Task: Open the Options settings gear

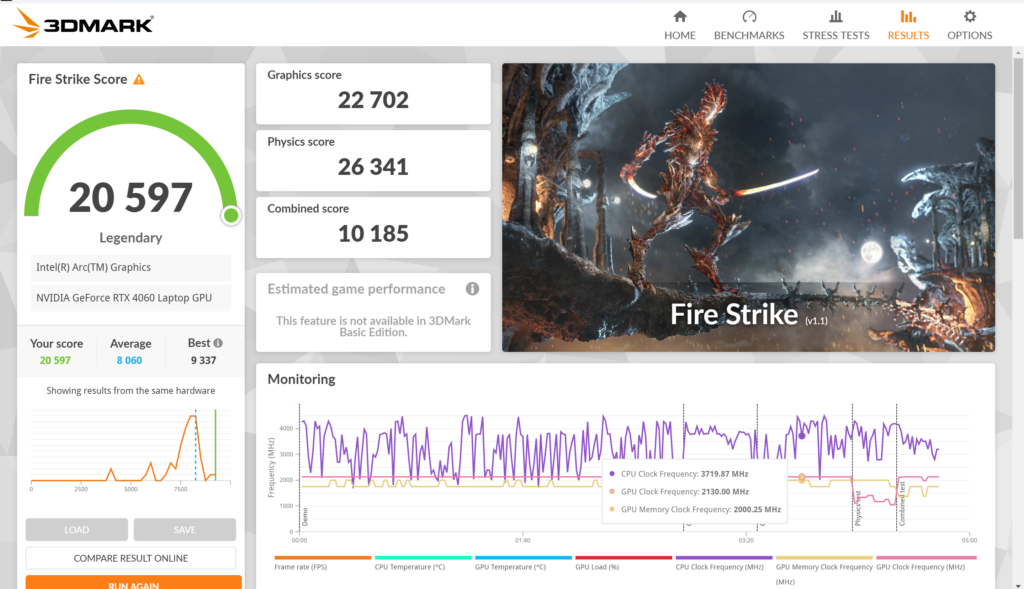Action: pyautogui.click(x=969, y=24)
